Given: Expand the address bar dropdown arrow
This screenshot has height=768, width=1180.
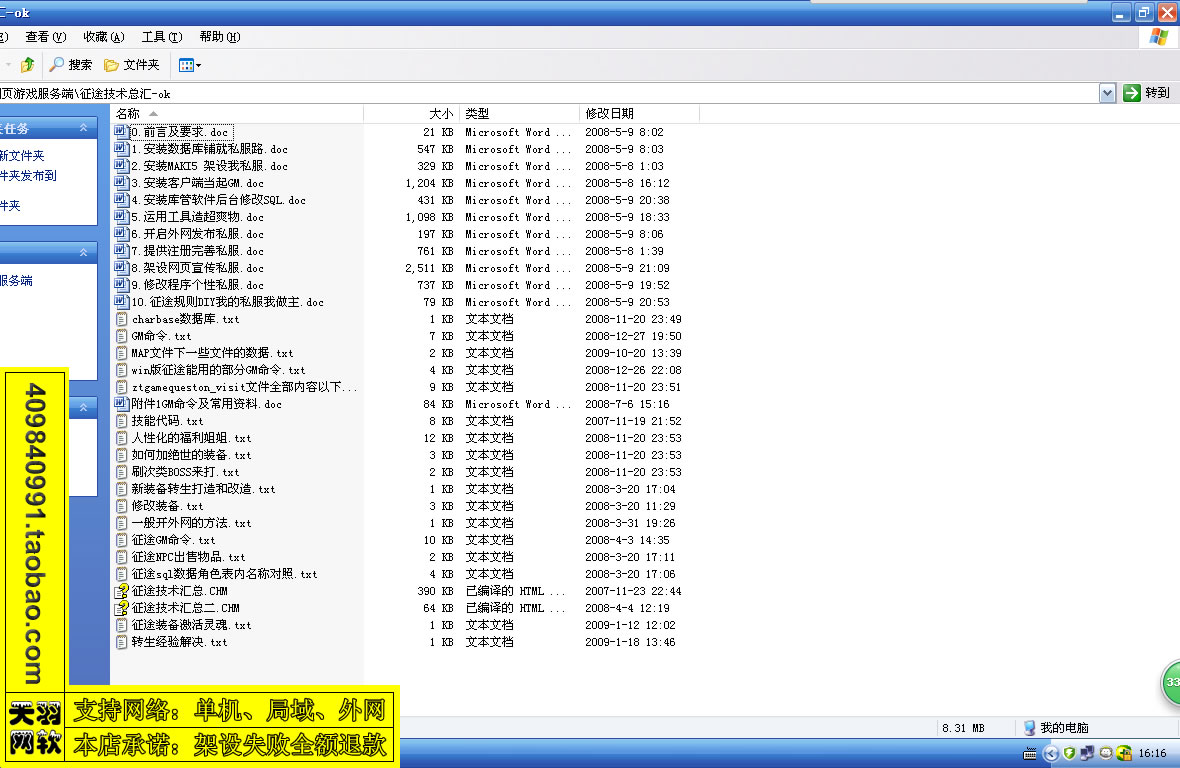Looking at the screenshot, I should 1107,93.
